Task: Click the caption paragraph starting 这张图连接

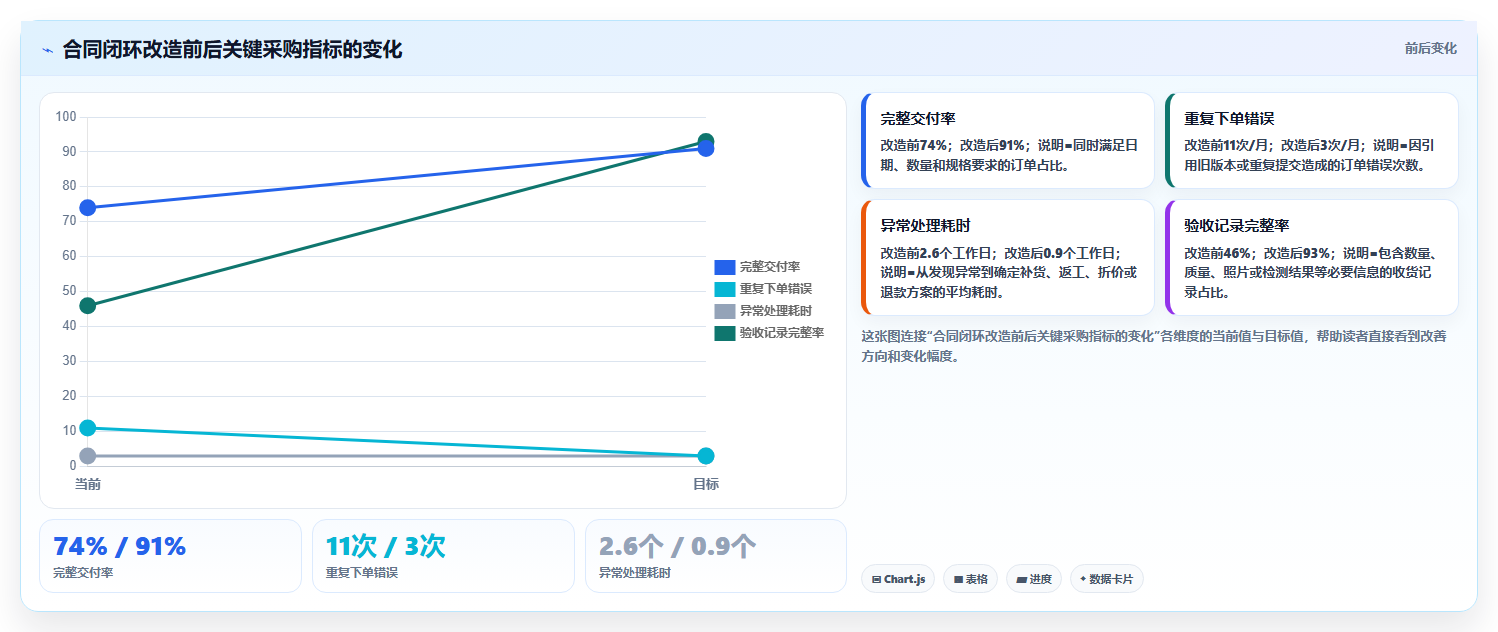Action: tap(1154, 346)
